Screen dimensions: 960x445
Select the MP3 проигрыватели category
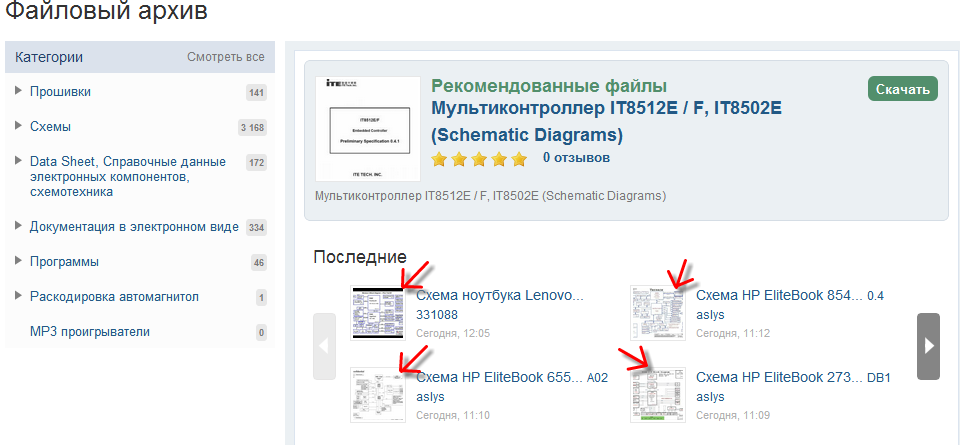click(90, 331)
